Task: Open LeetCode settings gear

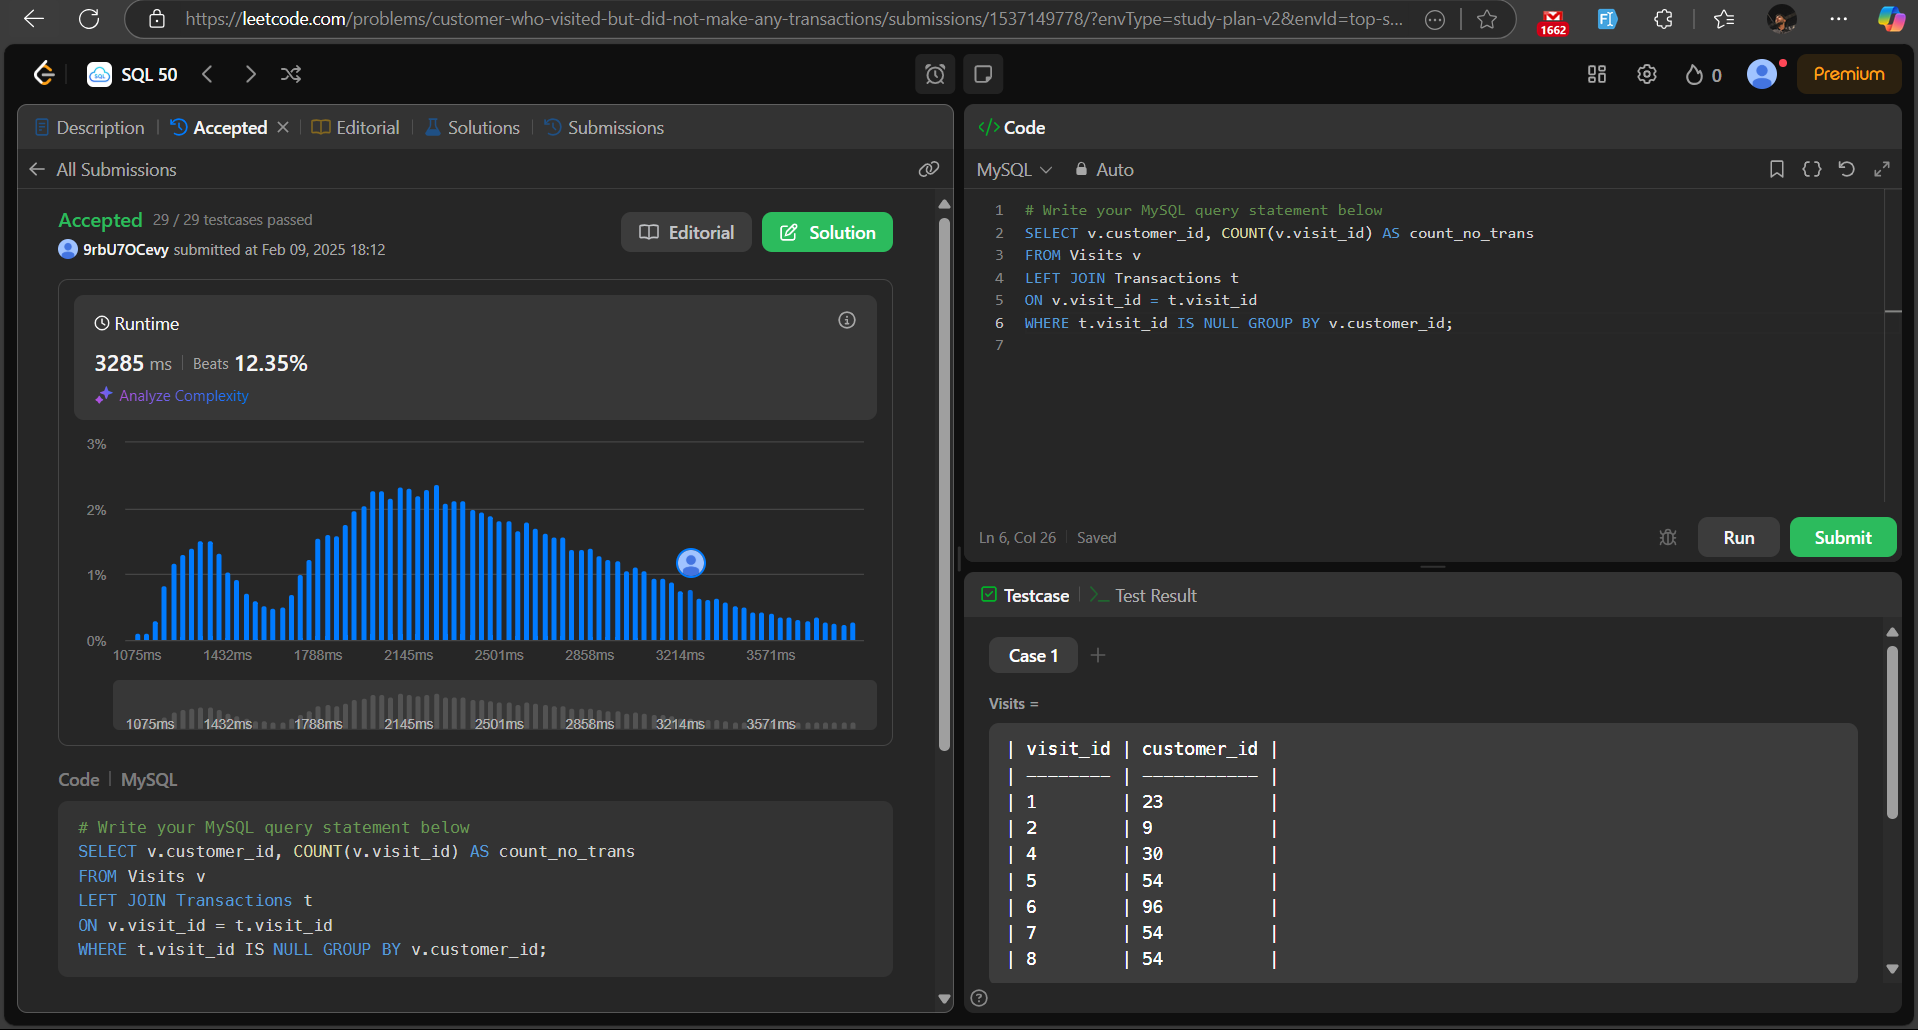Action: tap(1647, 74)
